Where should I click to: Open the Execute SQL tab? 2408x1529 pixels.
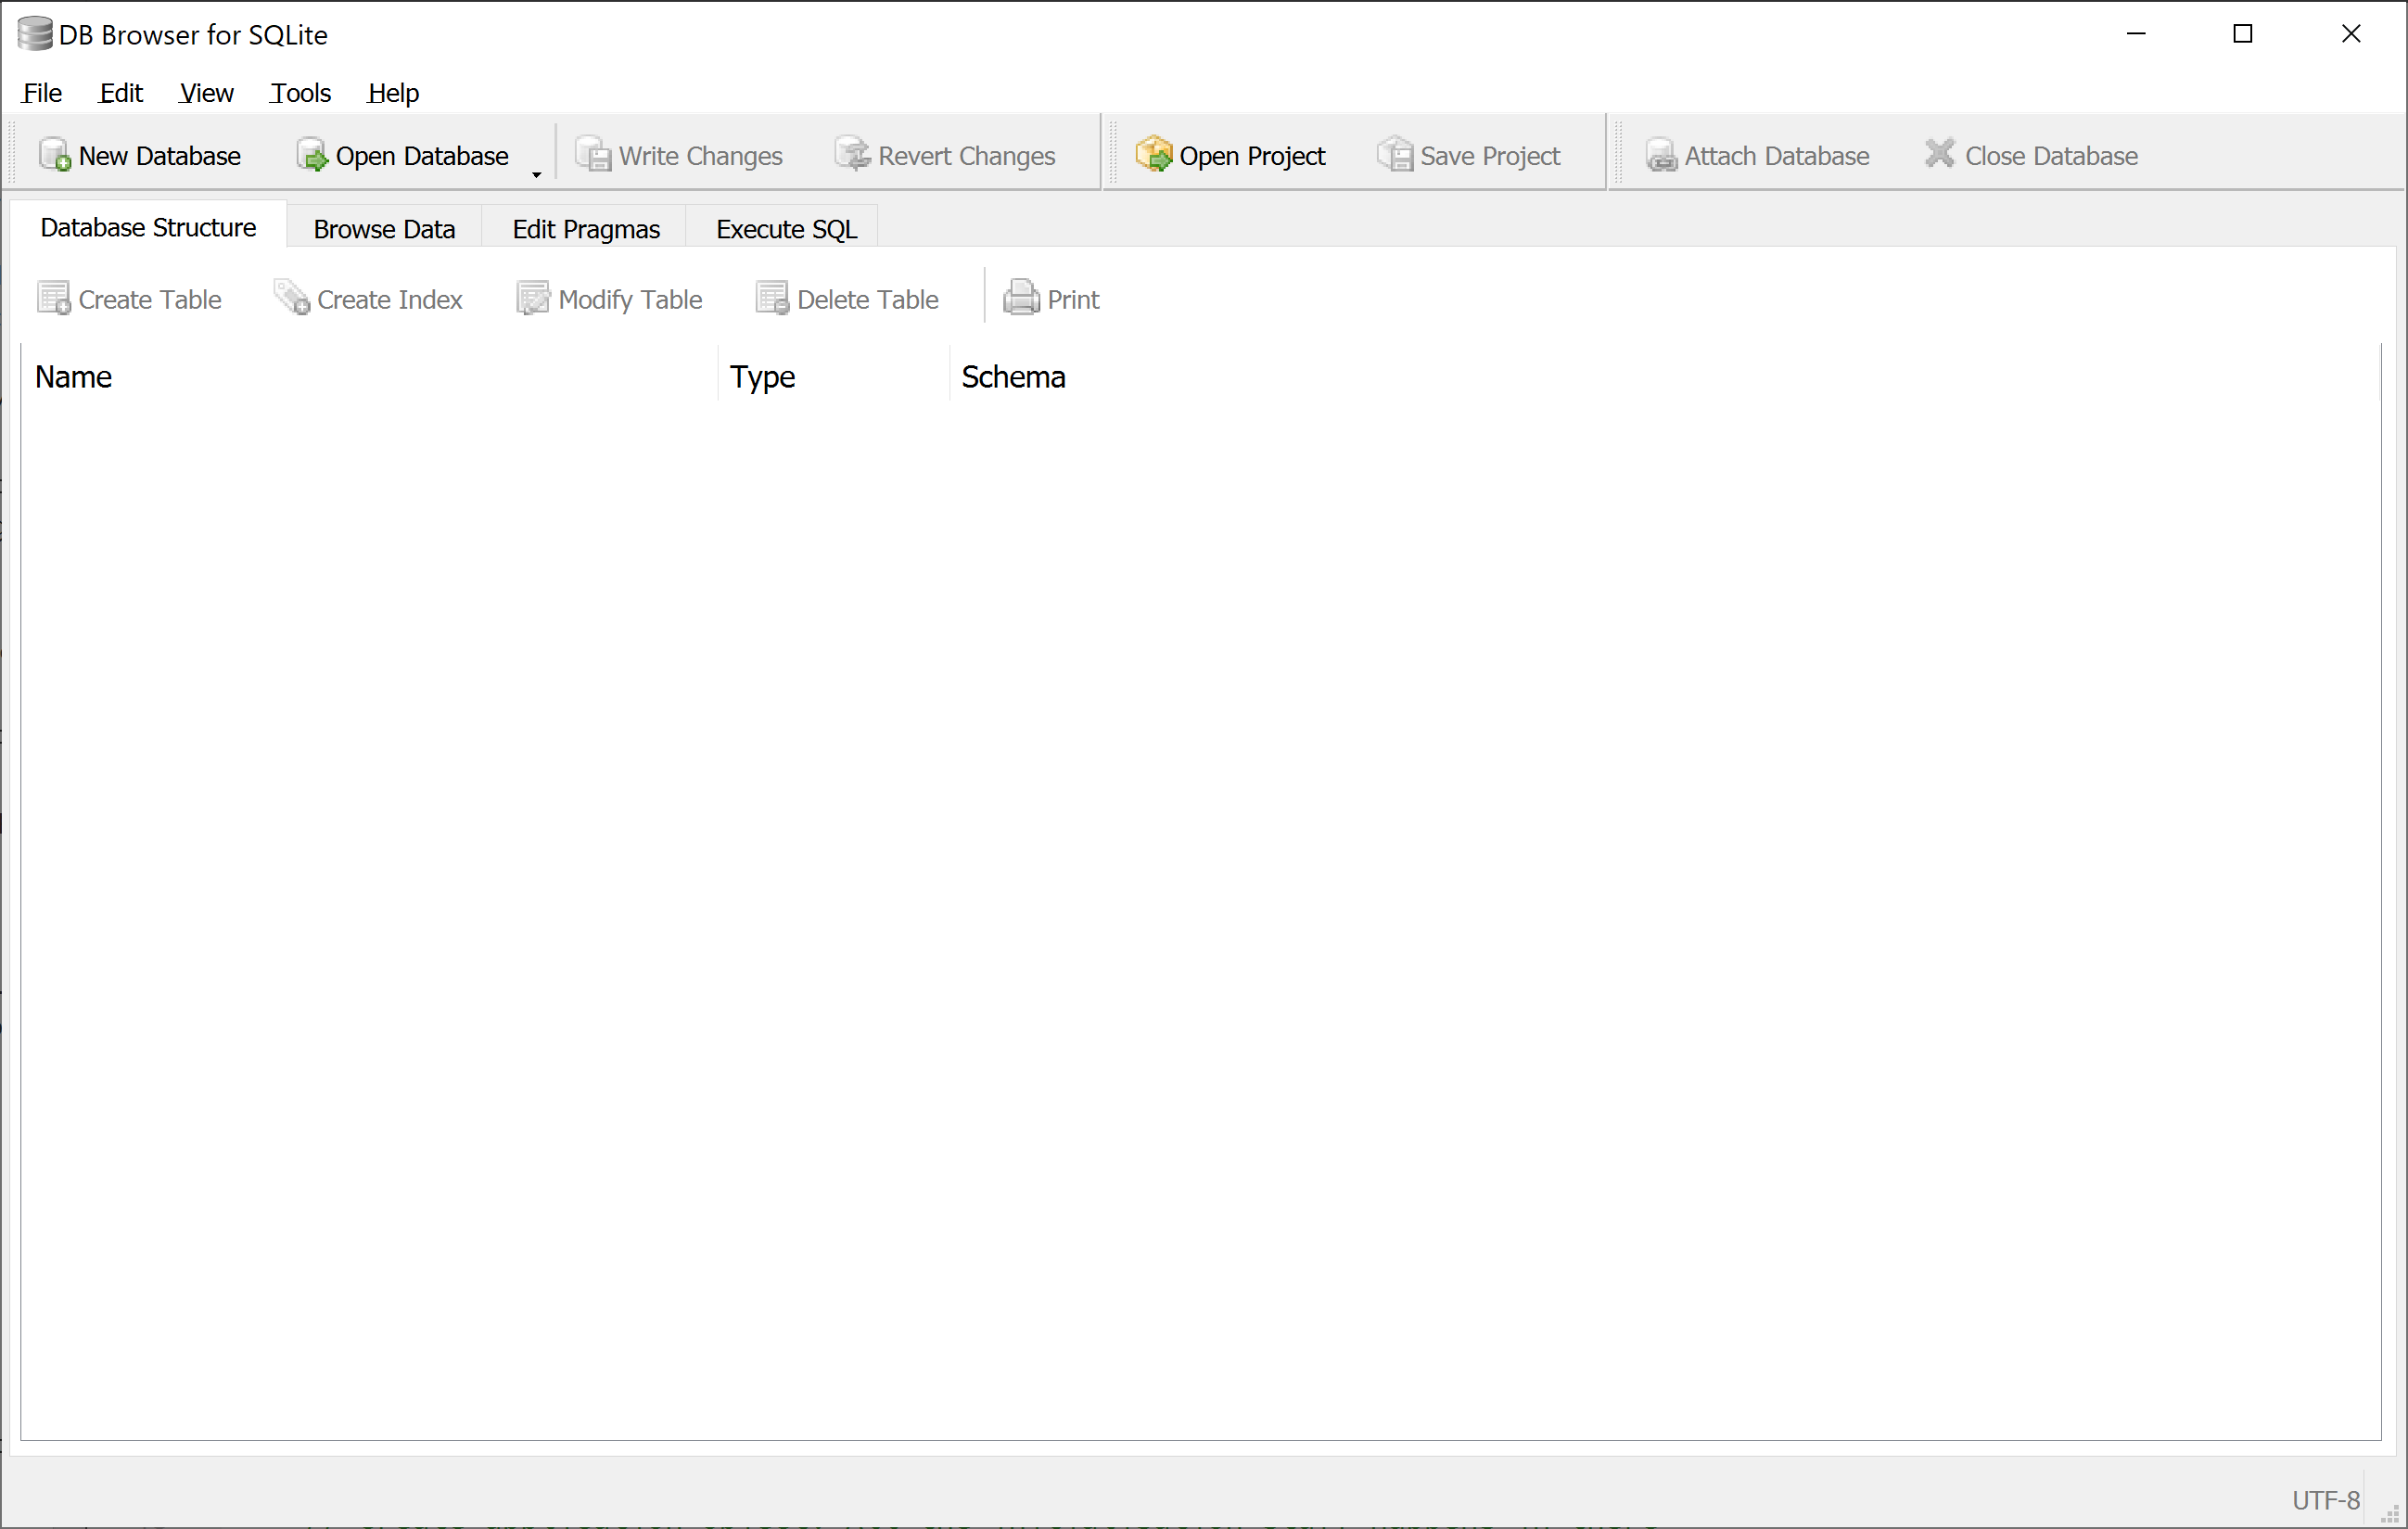784,228
